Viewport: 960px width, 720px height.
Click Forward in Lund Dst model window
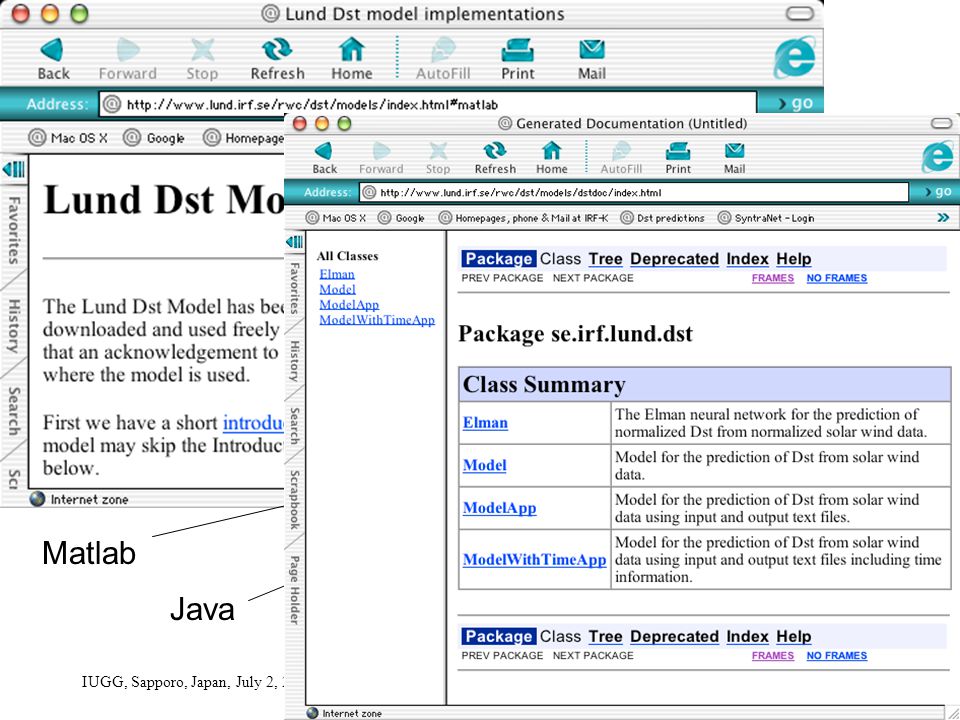(x=127, y=59)
